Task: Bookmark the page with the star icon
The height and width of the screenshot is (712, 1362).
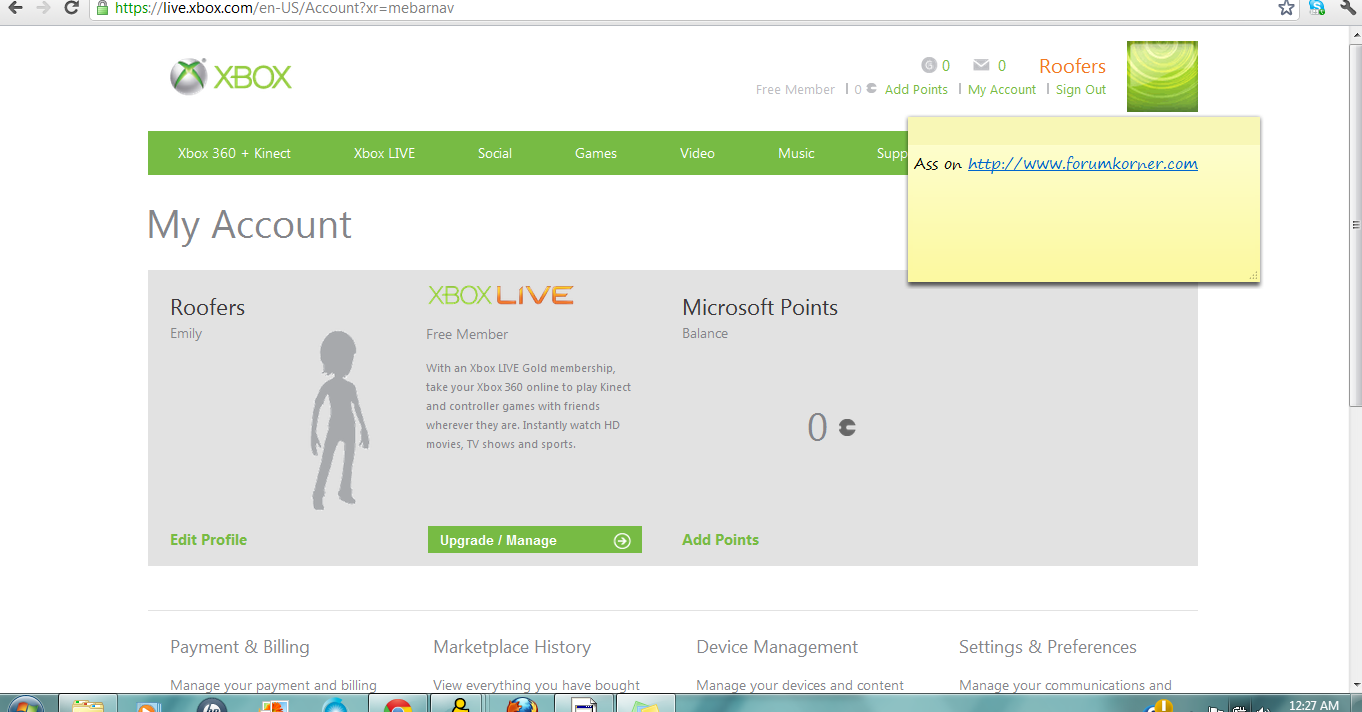Action: click(x=1287, y=8)
